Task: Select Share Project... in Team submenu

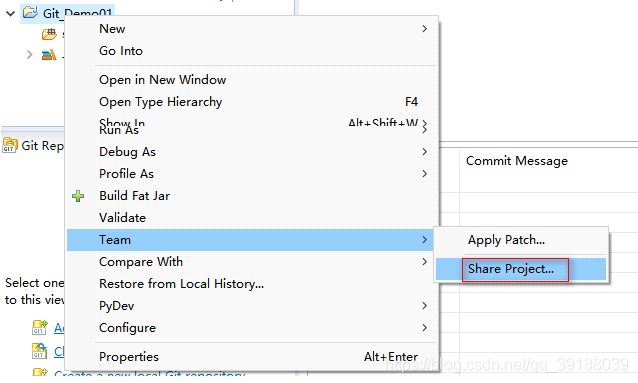Action: click(x=521, y=269)
